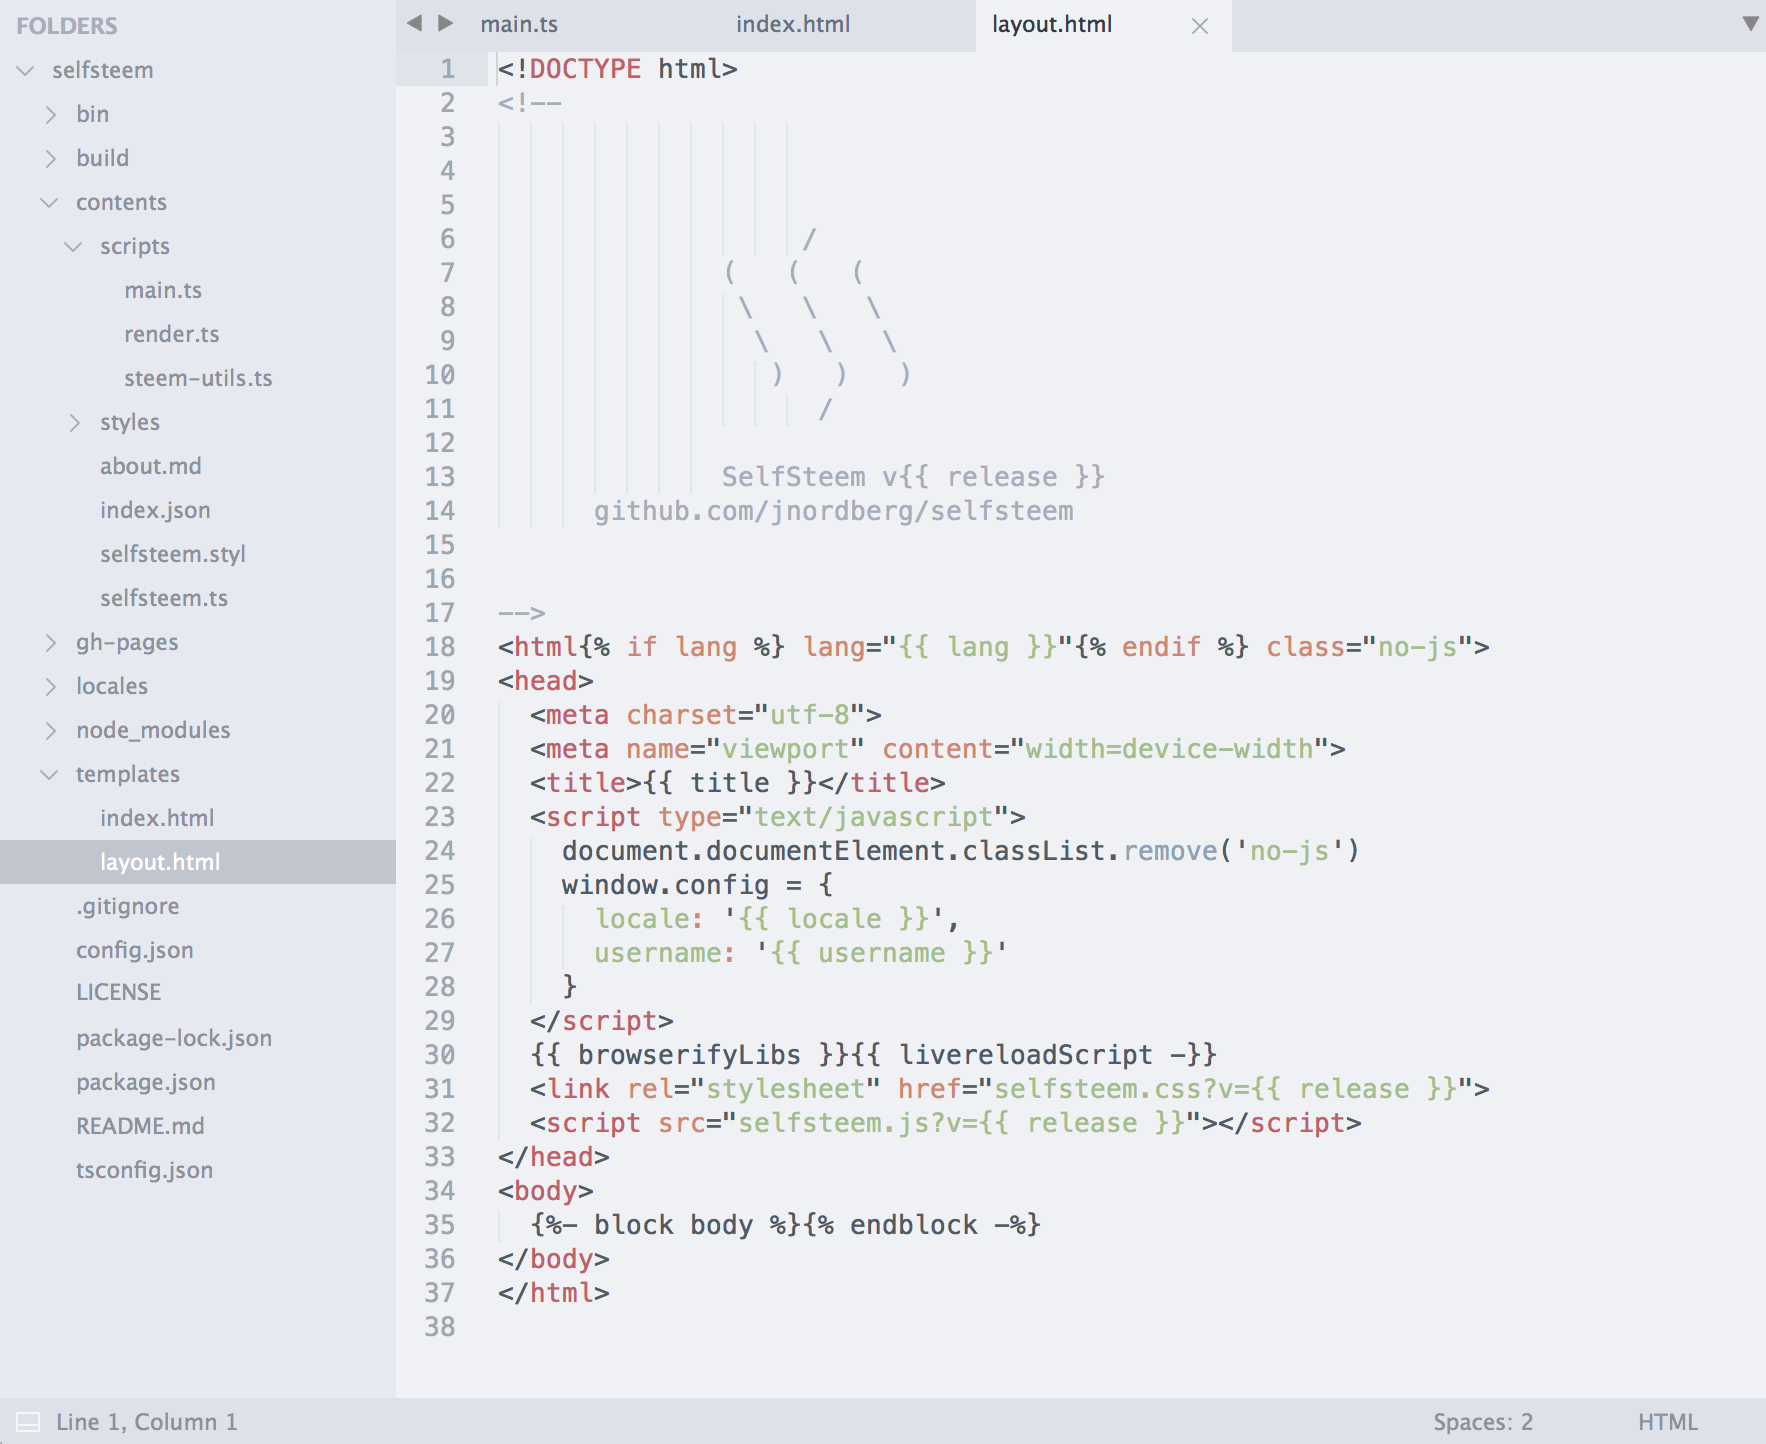This screenshot has width=1766, height=1444.
Task: Switch to the index.html tab
Action: [793, 24]
